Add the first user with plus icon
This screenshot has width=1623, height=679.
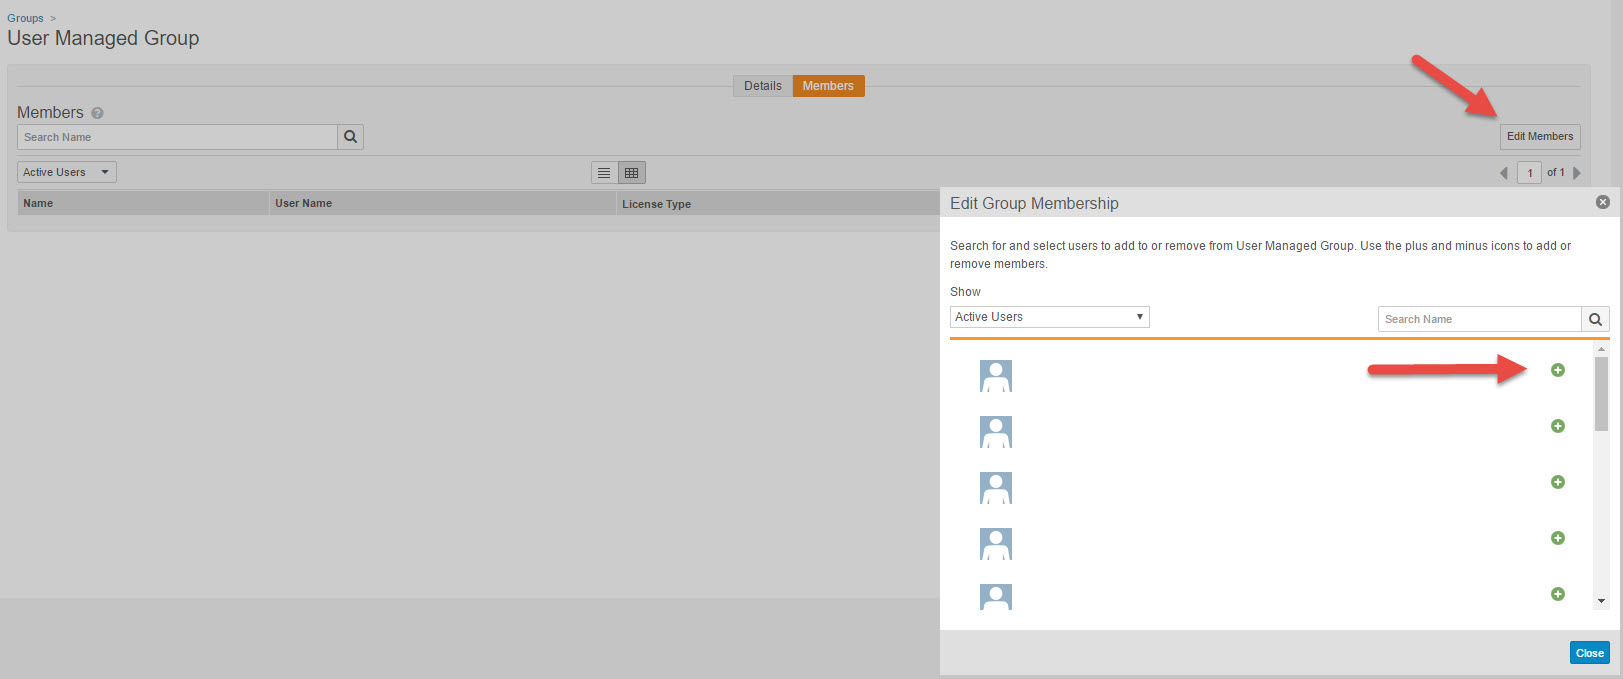[x=1557, y=370]
